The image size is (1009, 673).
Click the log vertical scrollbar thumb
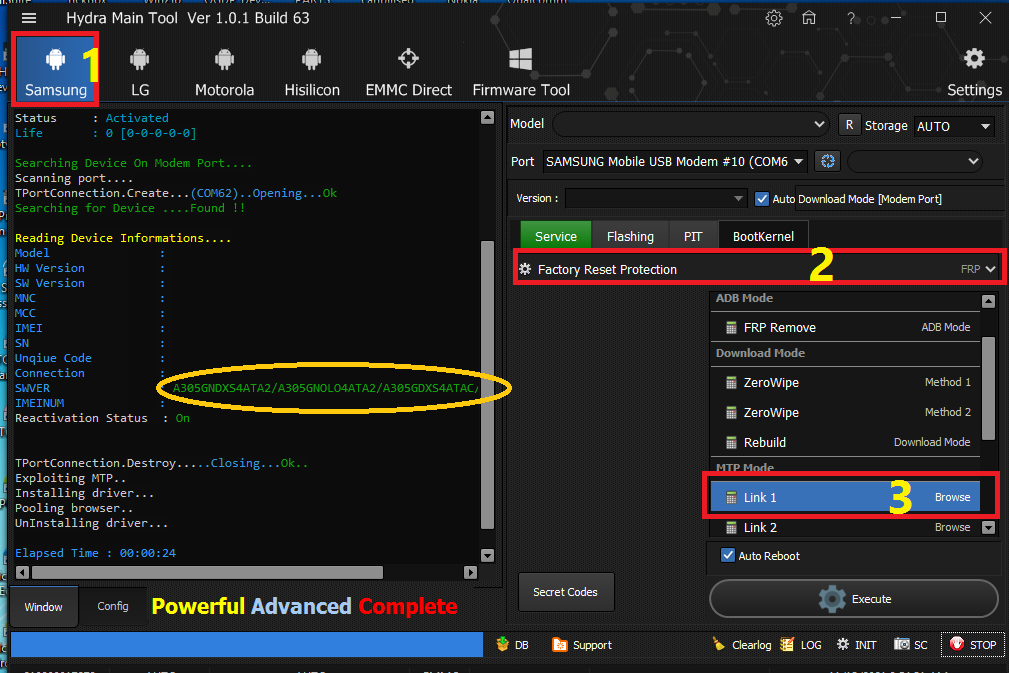pos(487,384)
